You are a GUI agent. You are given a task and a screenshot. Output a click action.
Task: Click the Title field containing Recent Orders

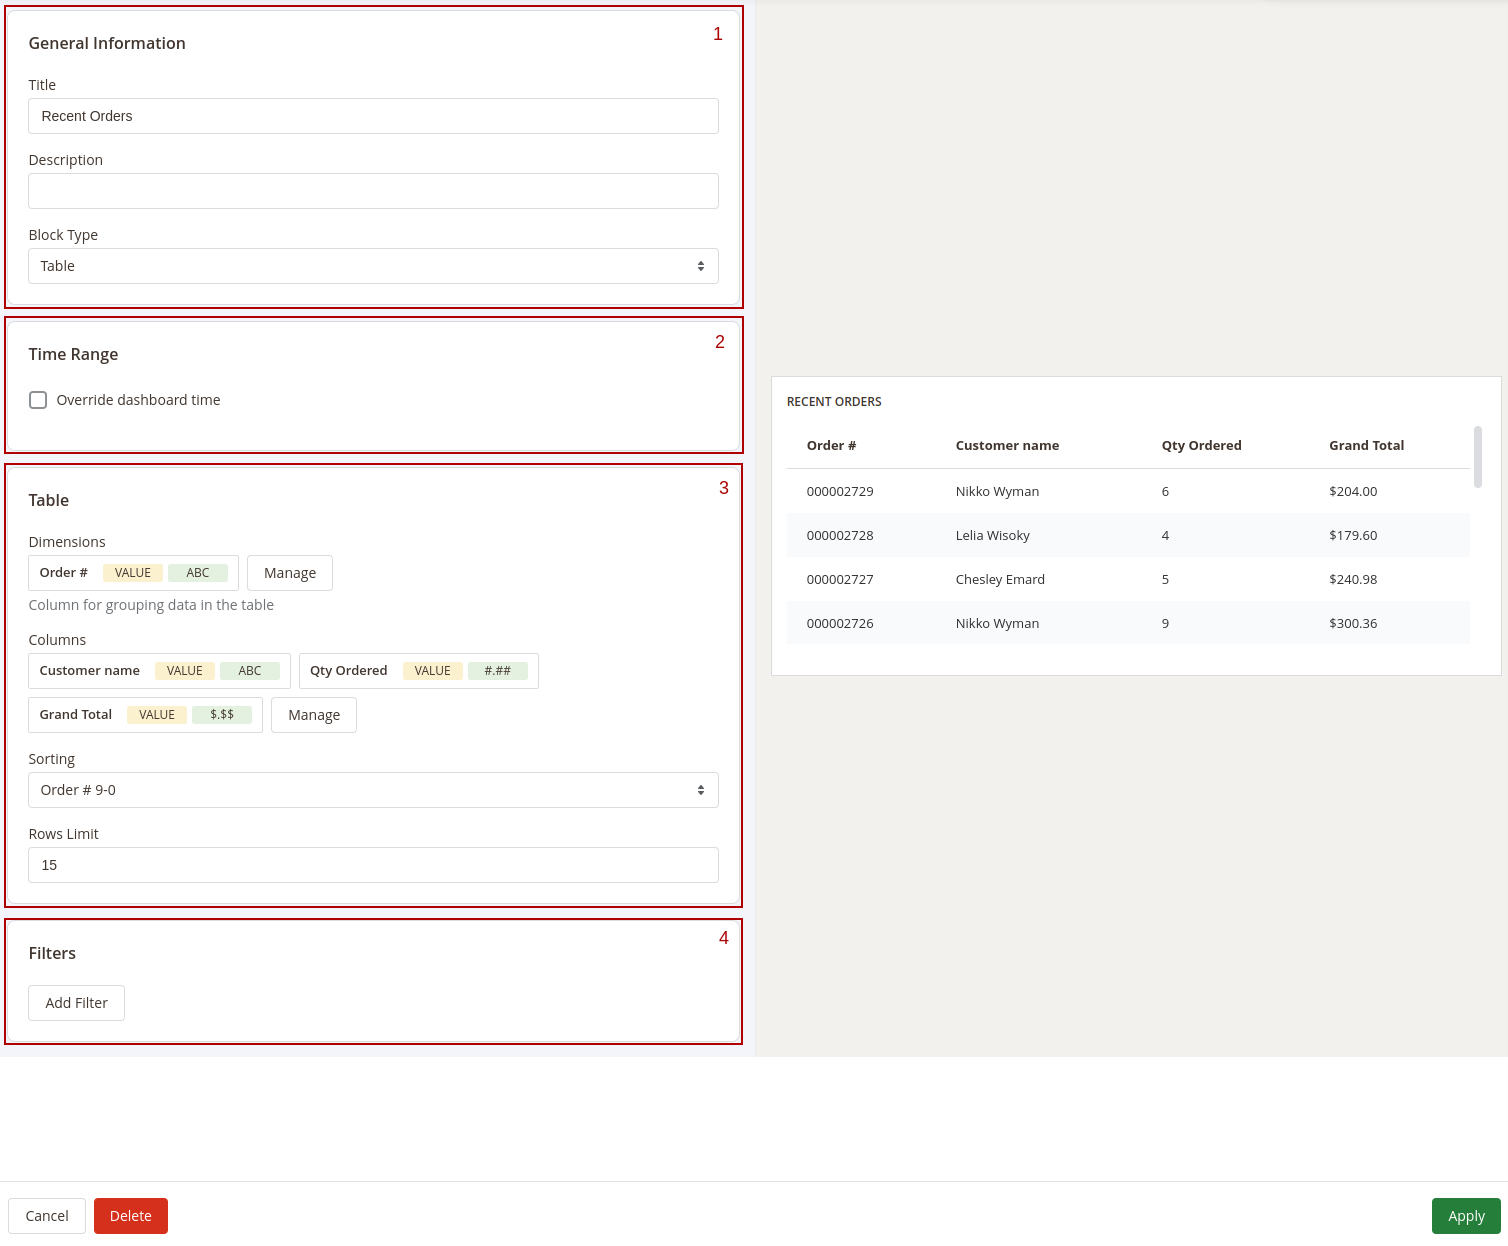(x=373, y=116)
